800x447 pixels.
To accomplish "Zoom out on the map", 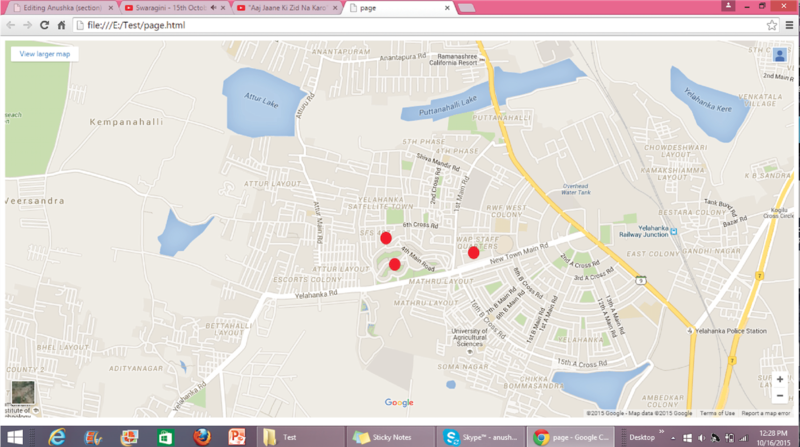I will point(779,395).
